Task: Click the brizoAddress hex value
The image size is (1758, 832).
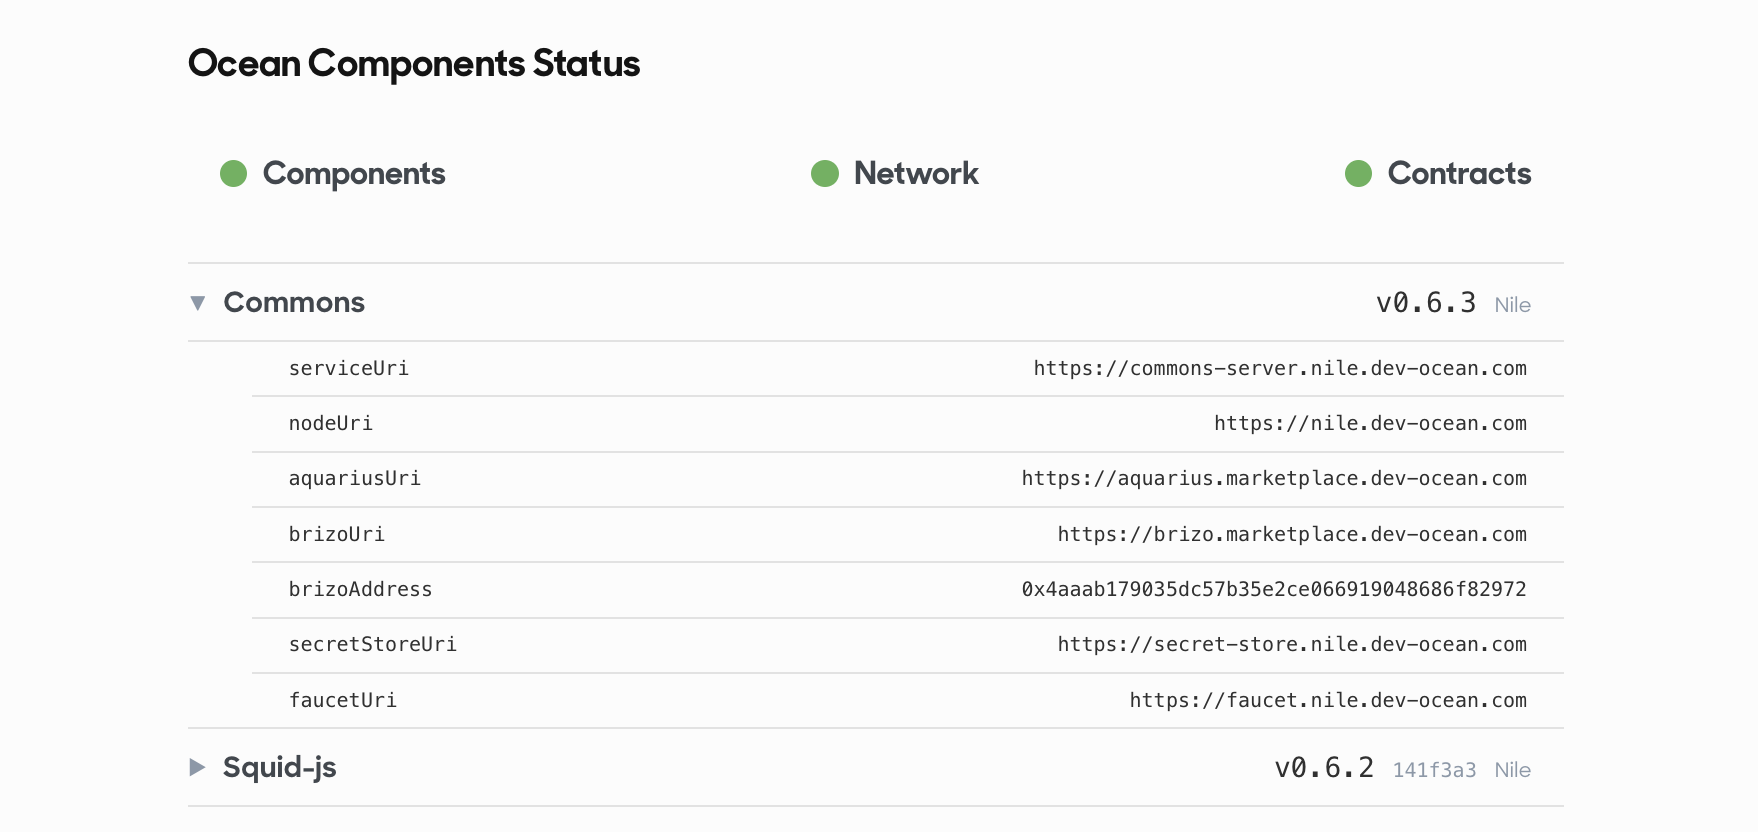Action: 1274,589
